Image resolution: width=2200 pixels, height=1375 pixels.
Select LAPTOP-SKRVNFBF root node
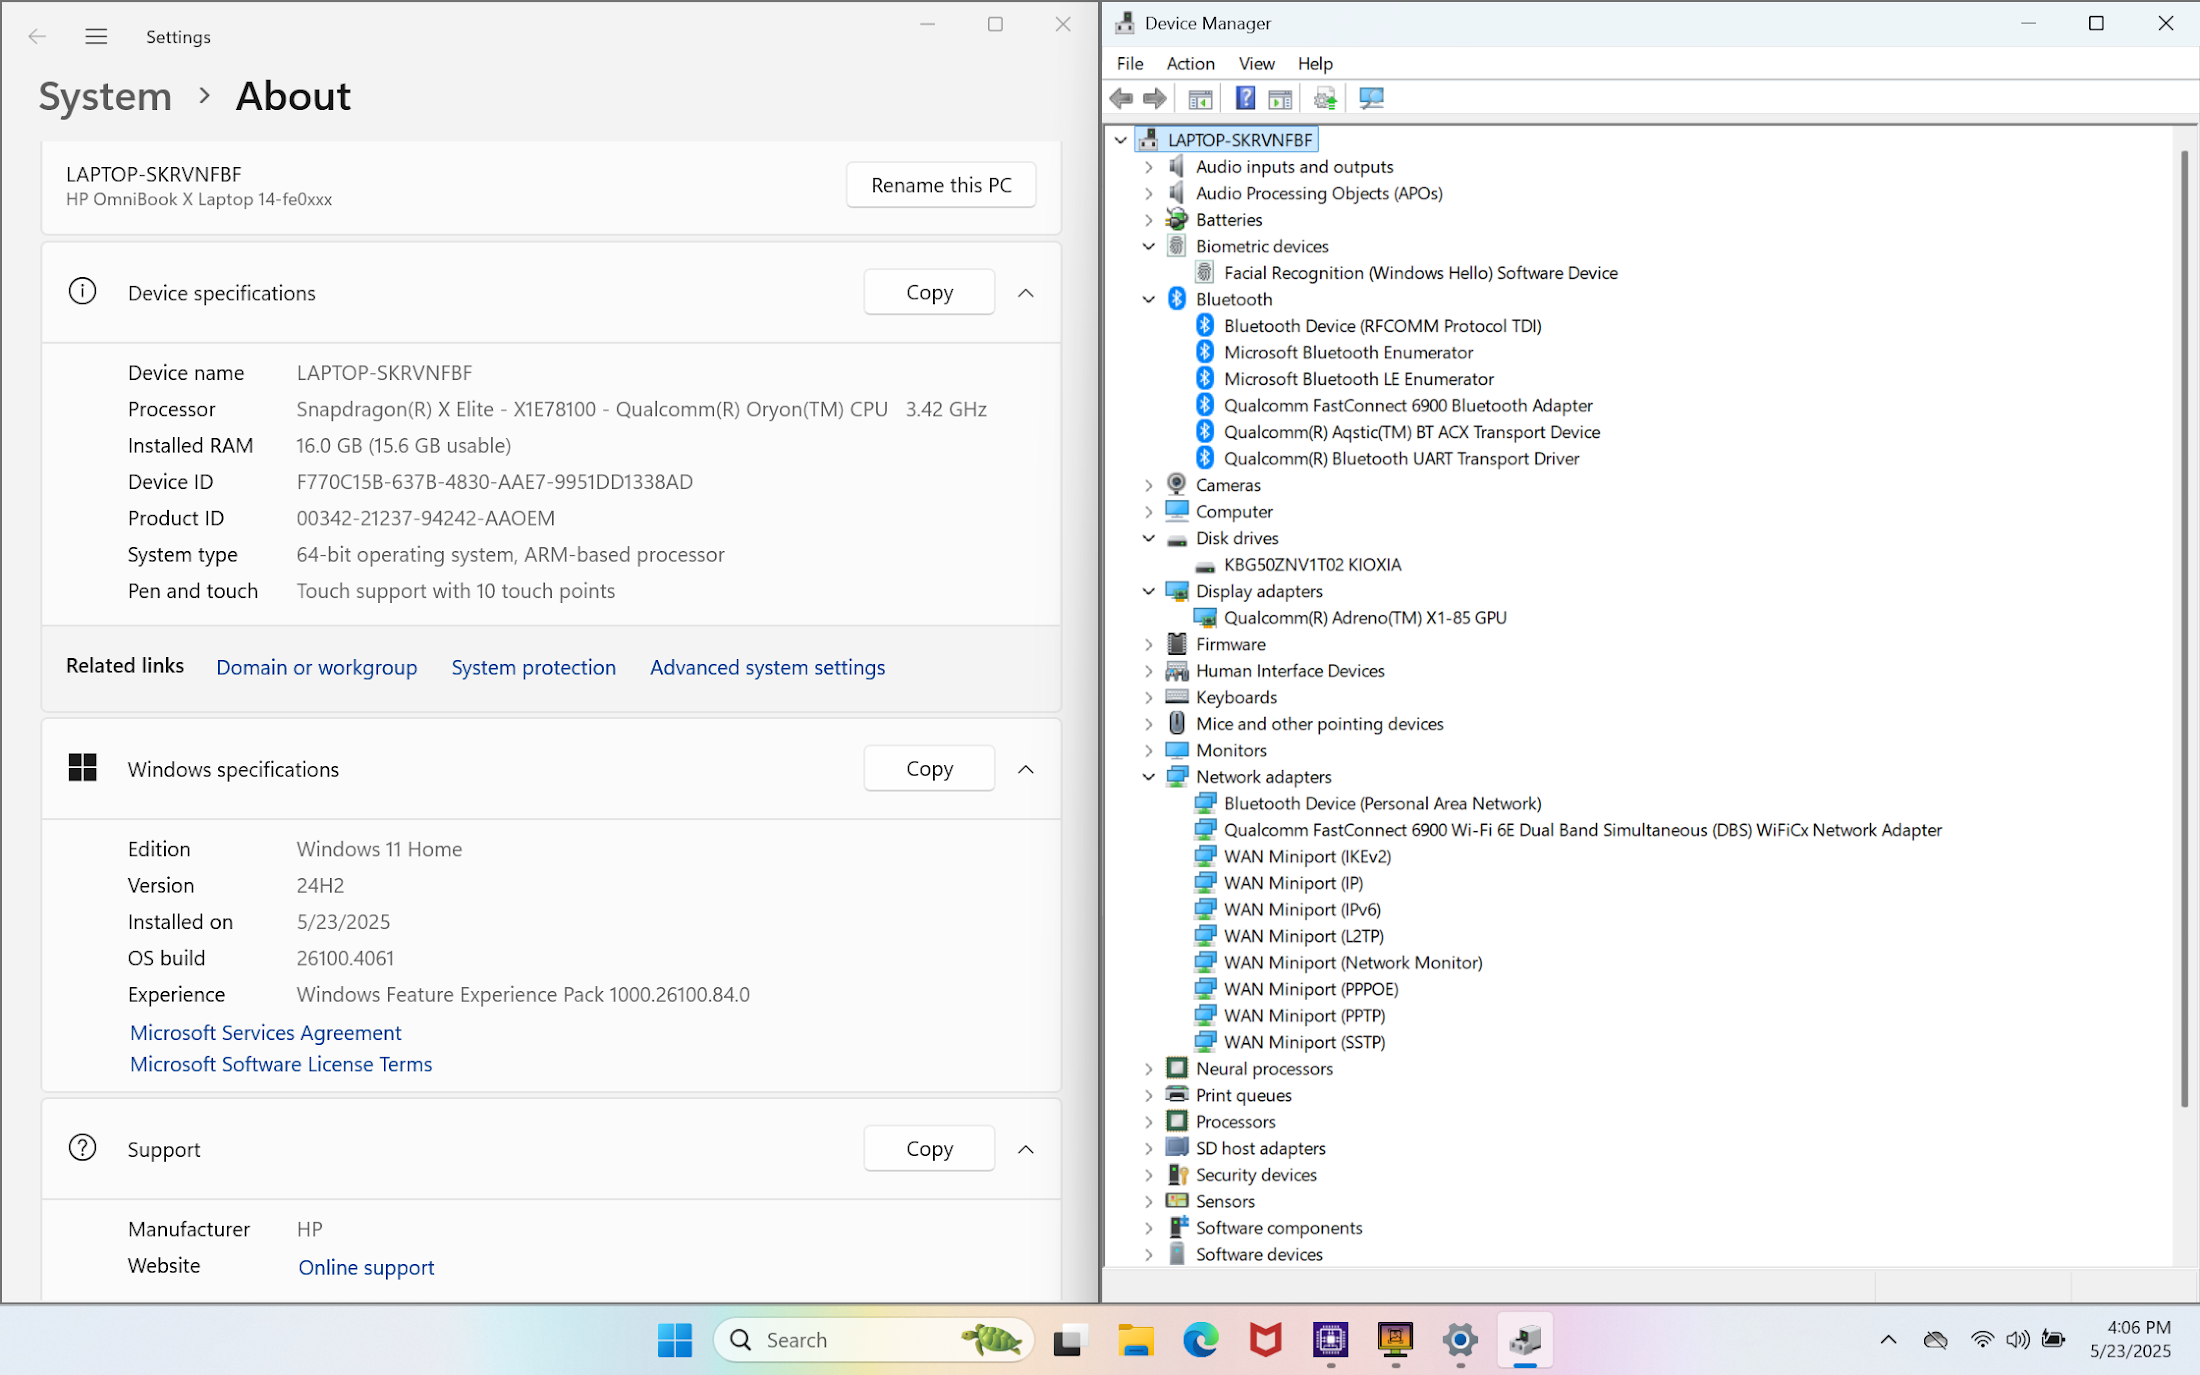pyautogui.click(x=1239, y=140)
